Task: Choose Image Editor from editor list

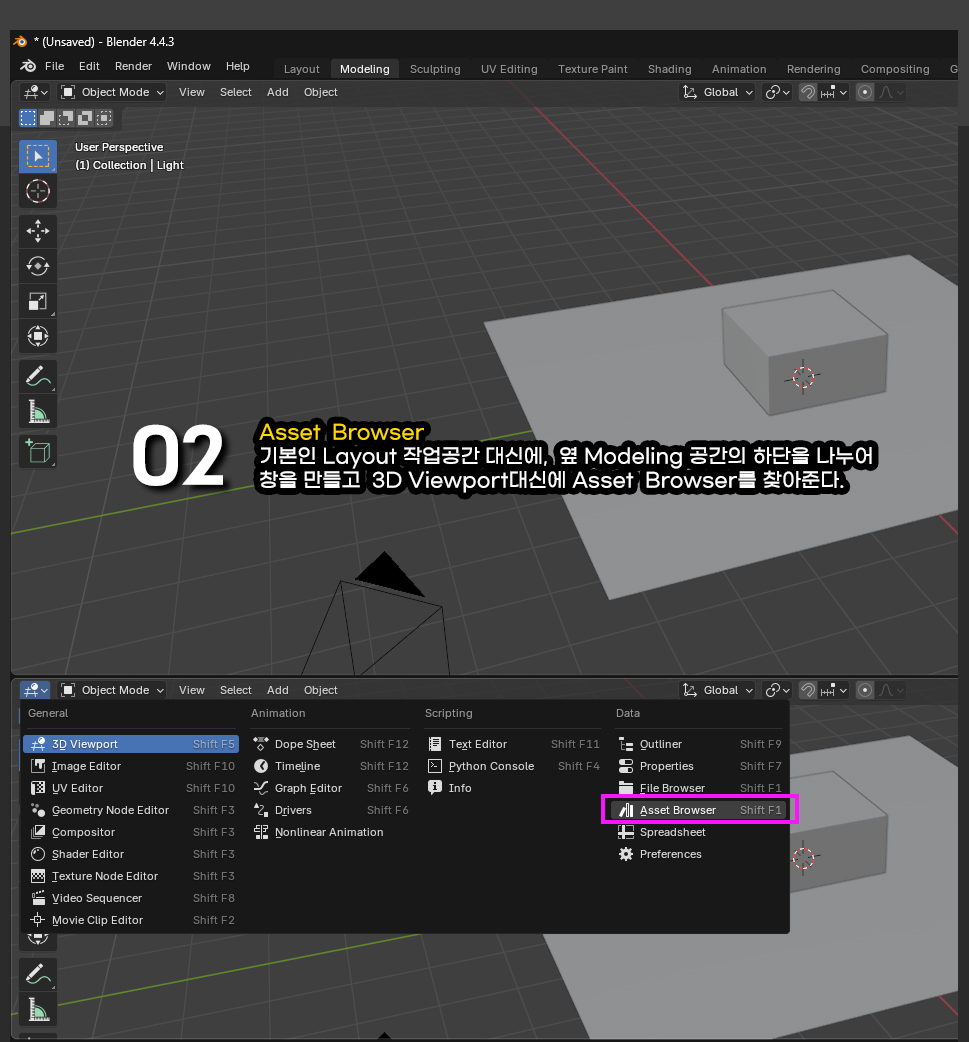Action: (131, 766)
